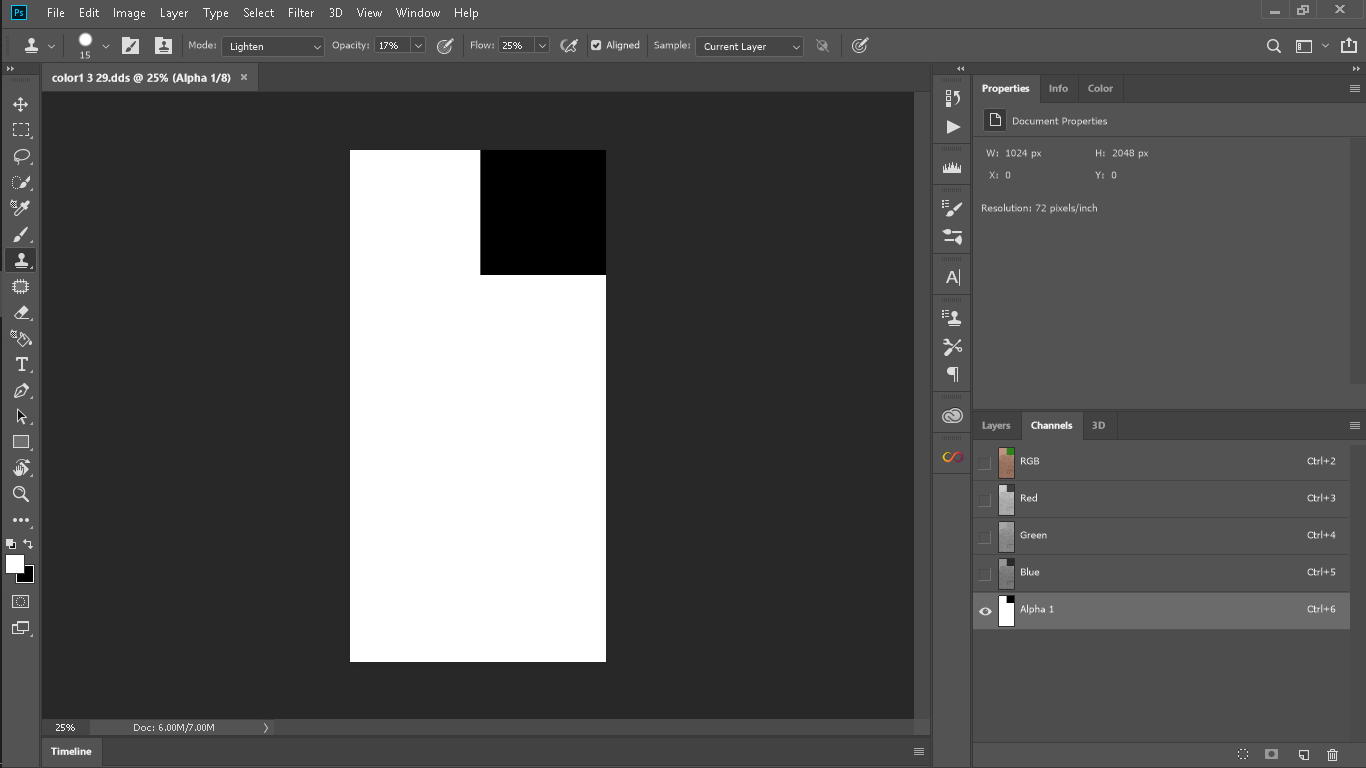Open the Channels panel menu
The image size is (1366, 768).
tap(1355, 425)
